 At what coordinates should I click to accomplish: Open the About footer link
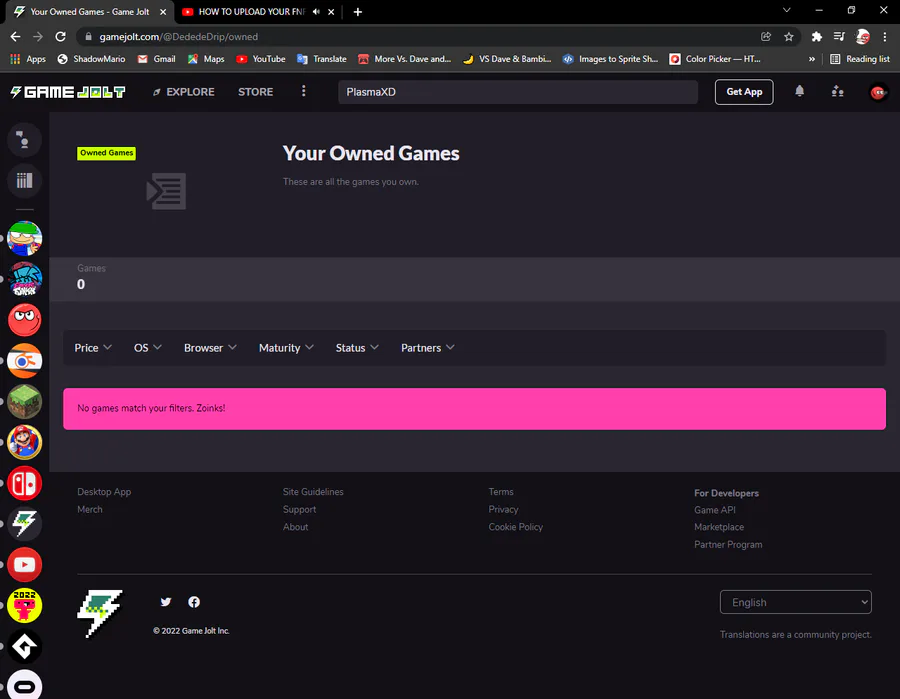coord(295,527)
